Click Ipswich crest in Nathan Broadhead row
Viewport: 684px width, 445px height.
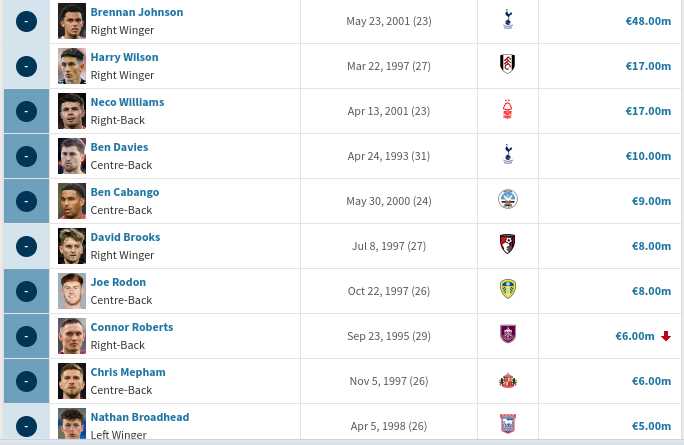[x=508, y=425]
